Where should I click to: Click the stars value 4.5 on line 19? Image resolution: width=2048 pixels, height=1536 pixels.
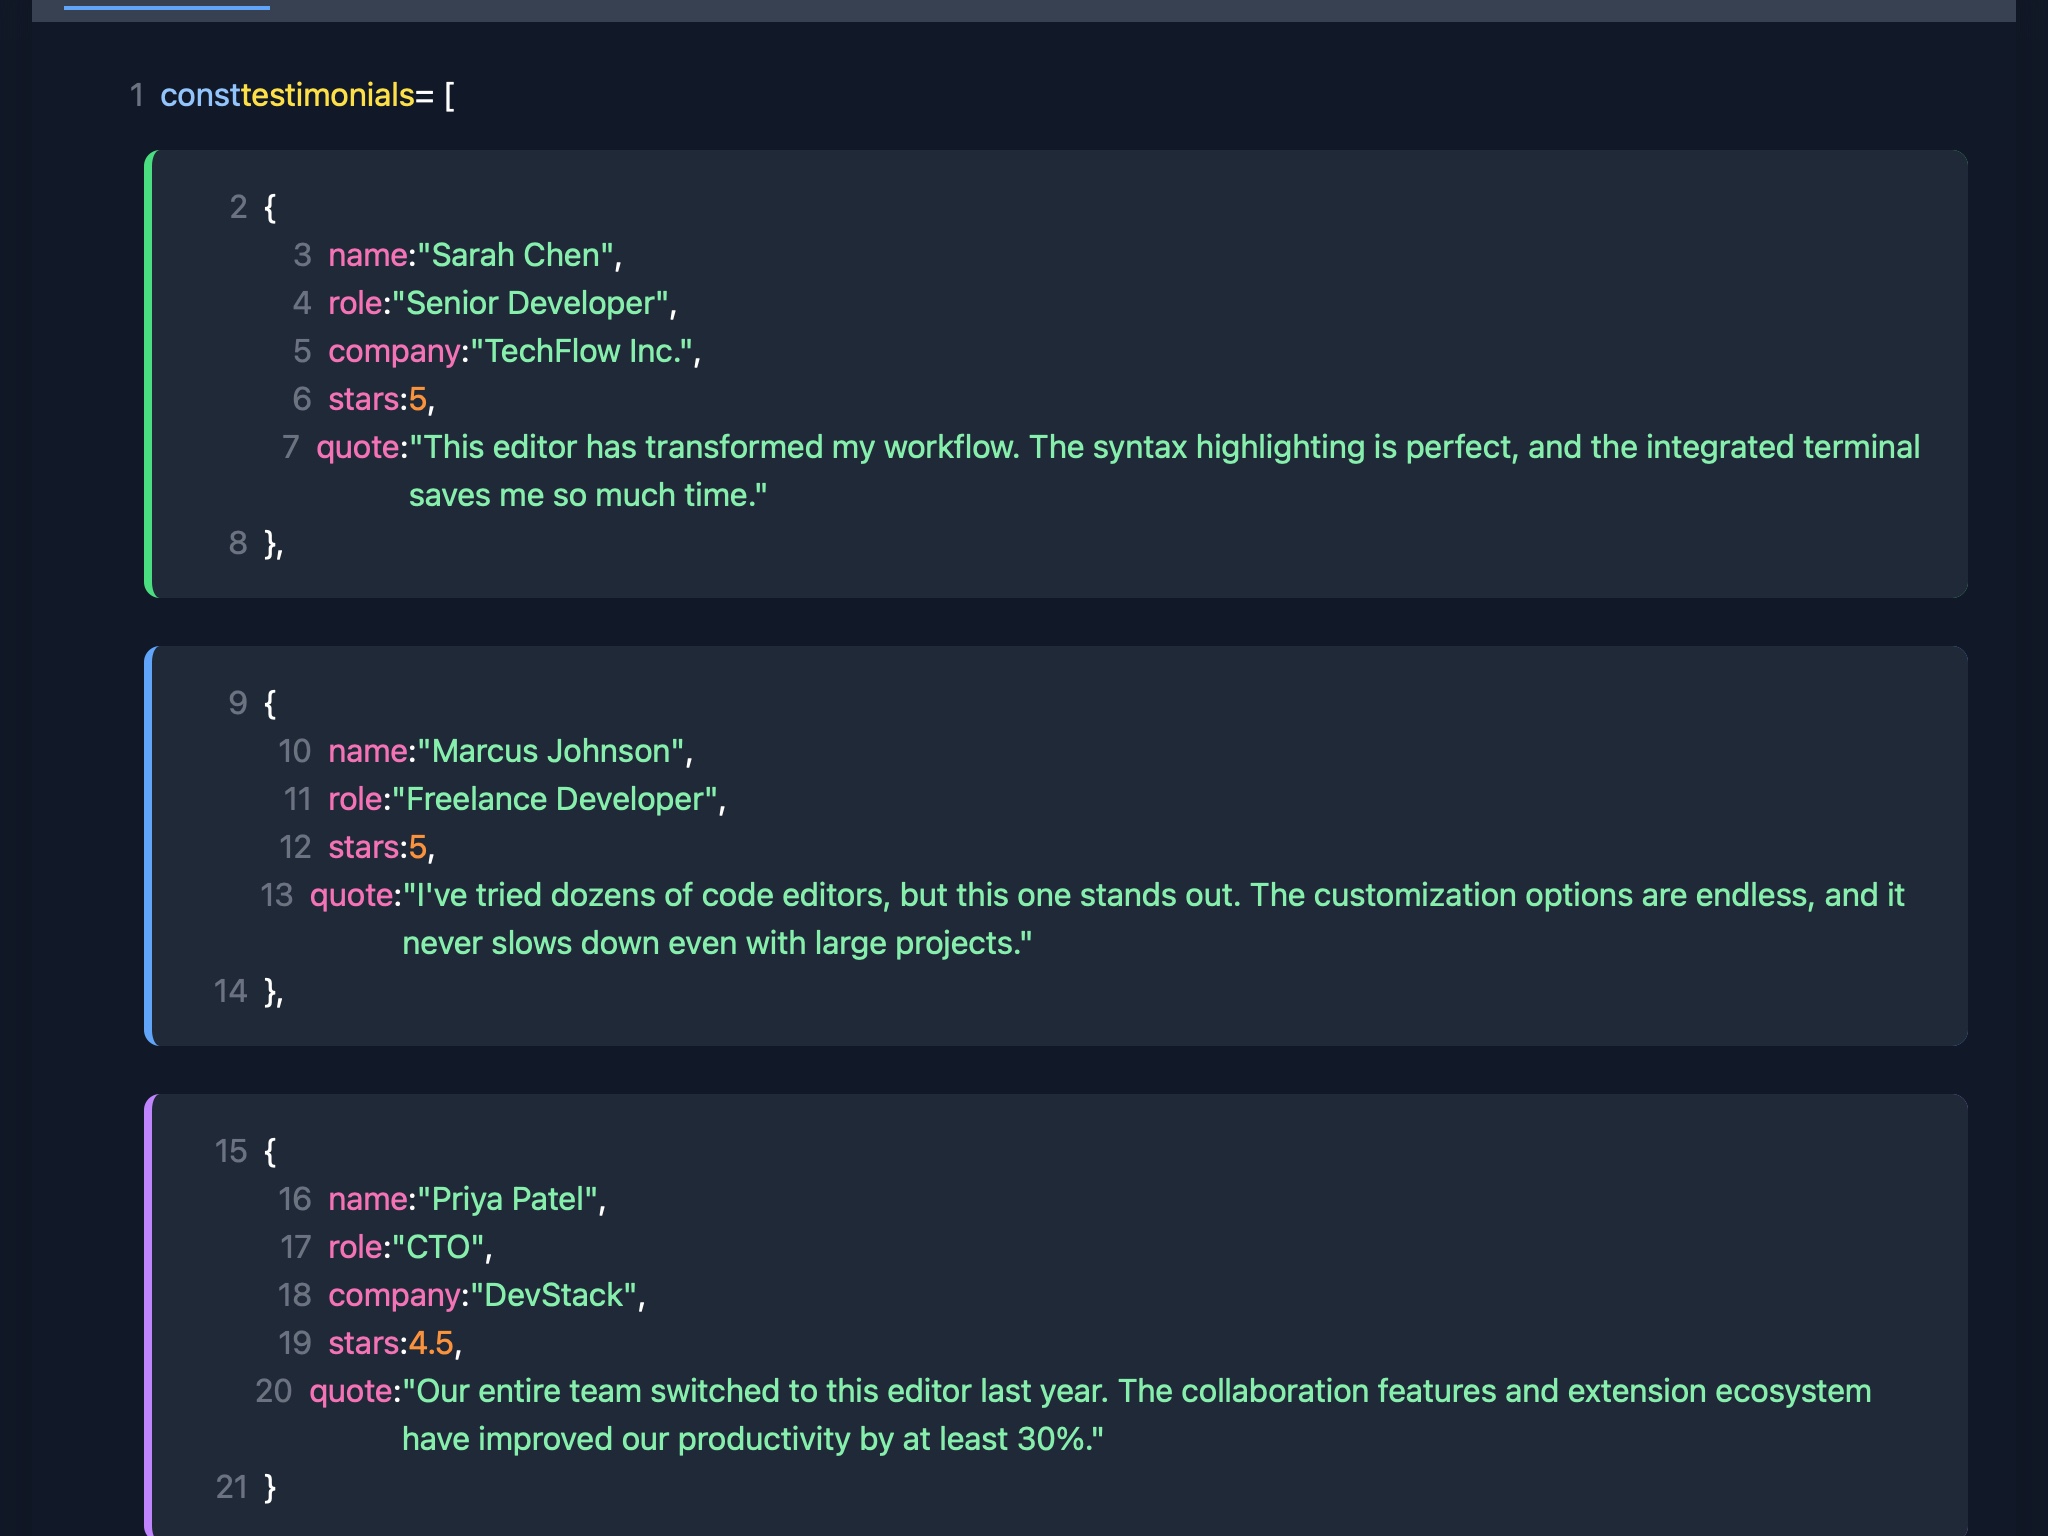tap(432, 1343)
